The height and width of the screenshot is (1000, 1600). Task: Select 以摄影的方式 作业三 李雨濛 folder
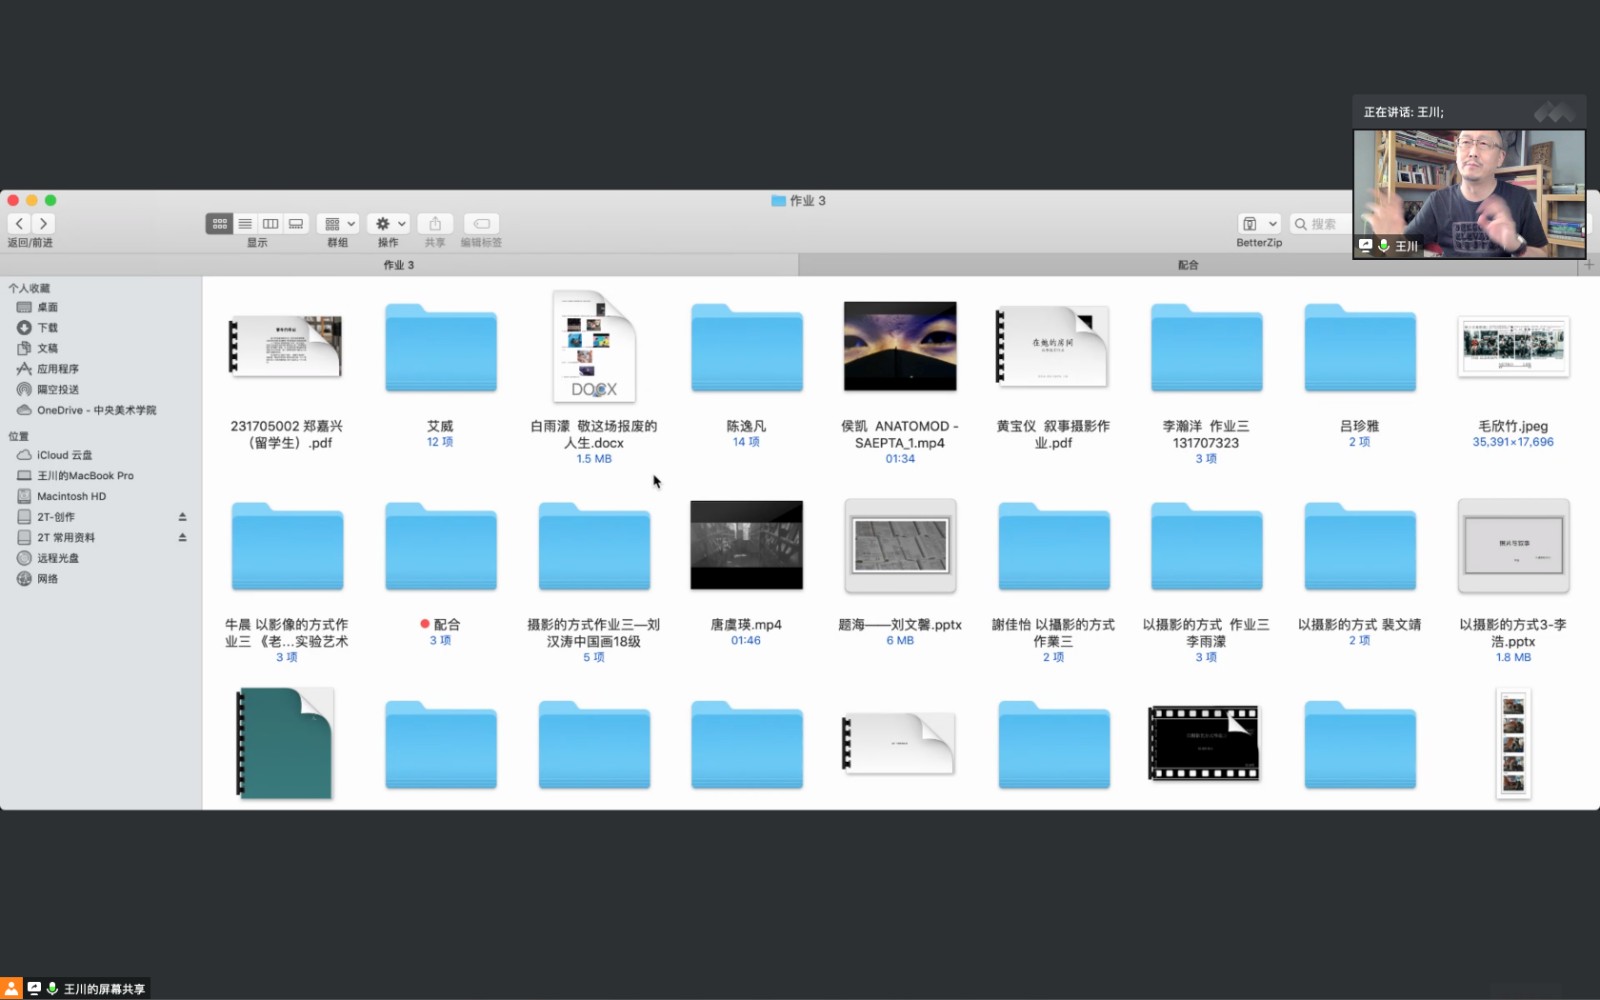(x=1206, y=546)
